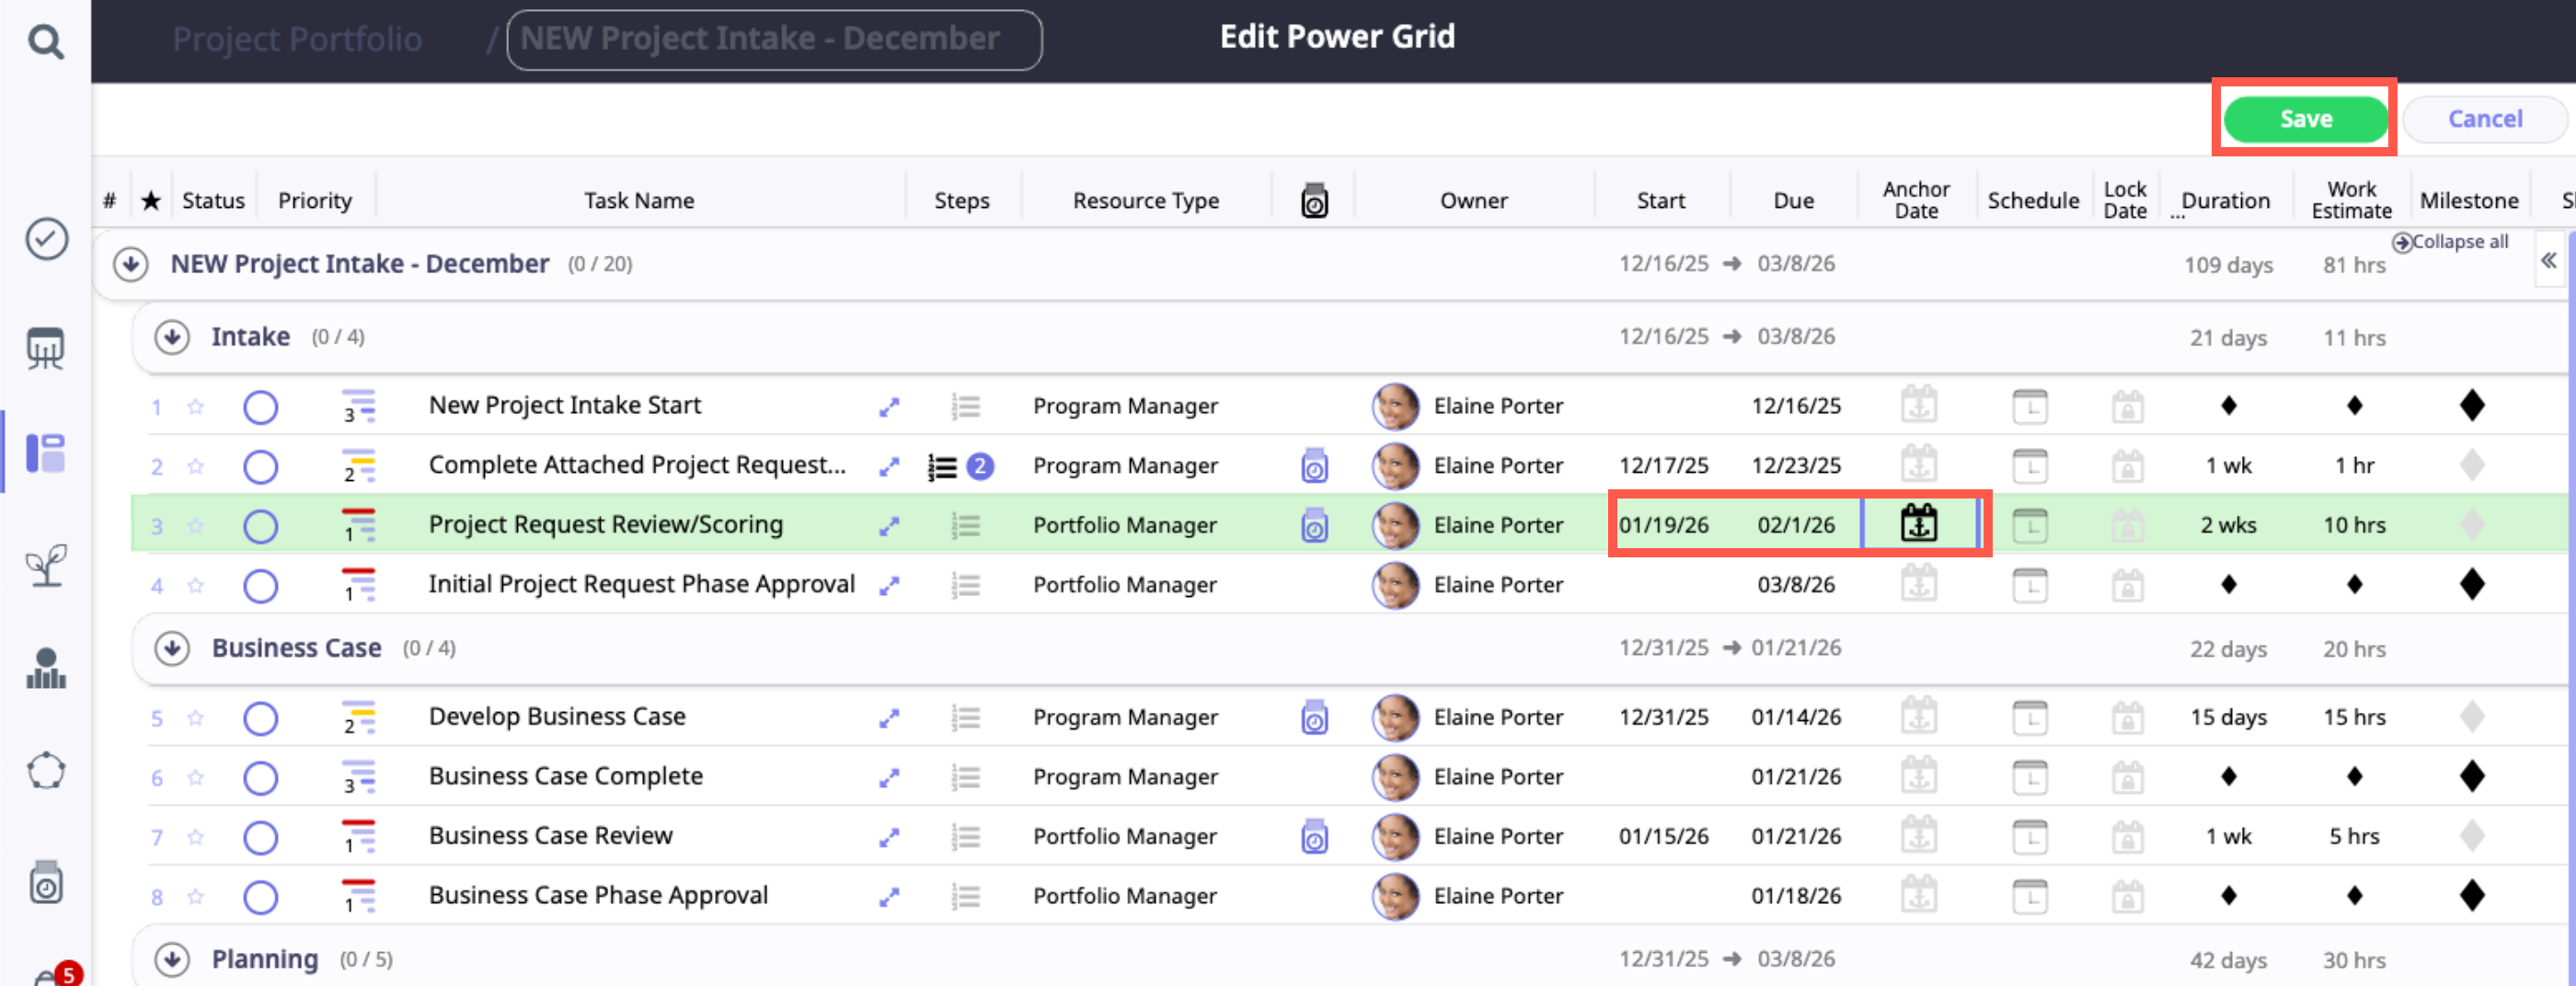Click schedule calendar icon for Business Case Review

click(2029, 836)
